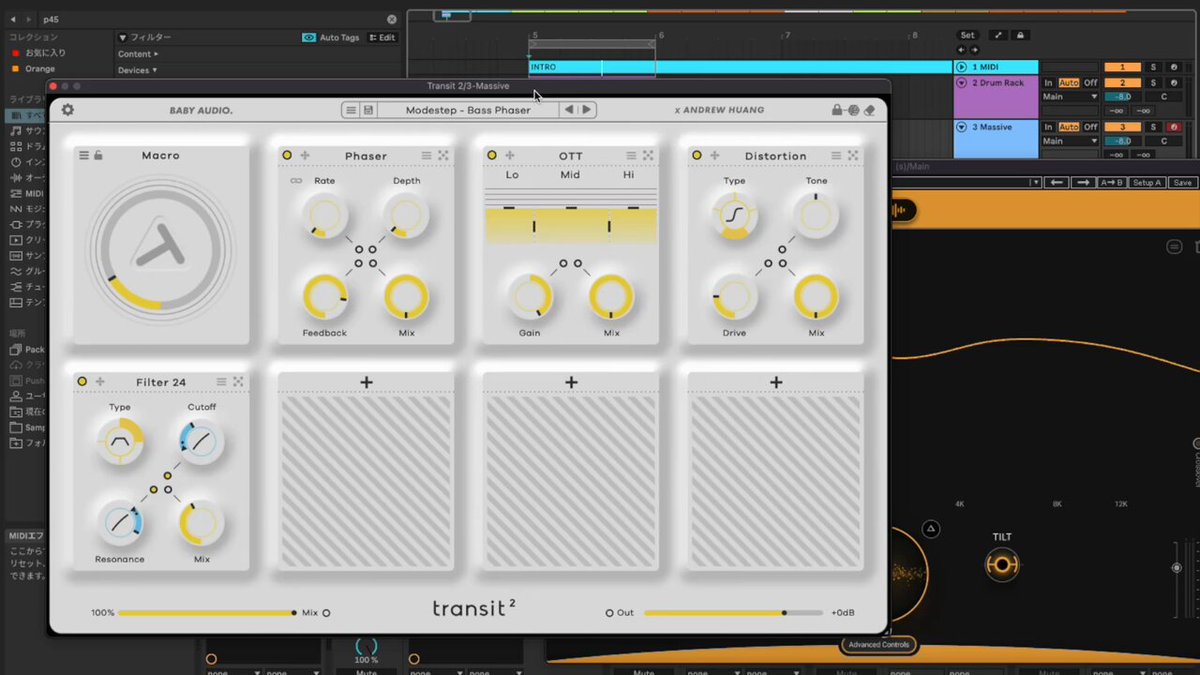Image resolution: width=1200 pixels, height=675 pixels.
Task: Click the randomize dice icon in header
Action: (853, 110)
